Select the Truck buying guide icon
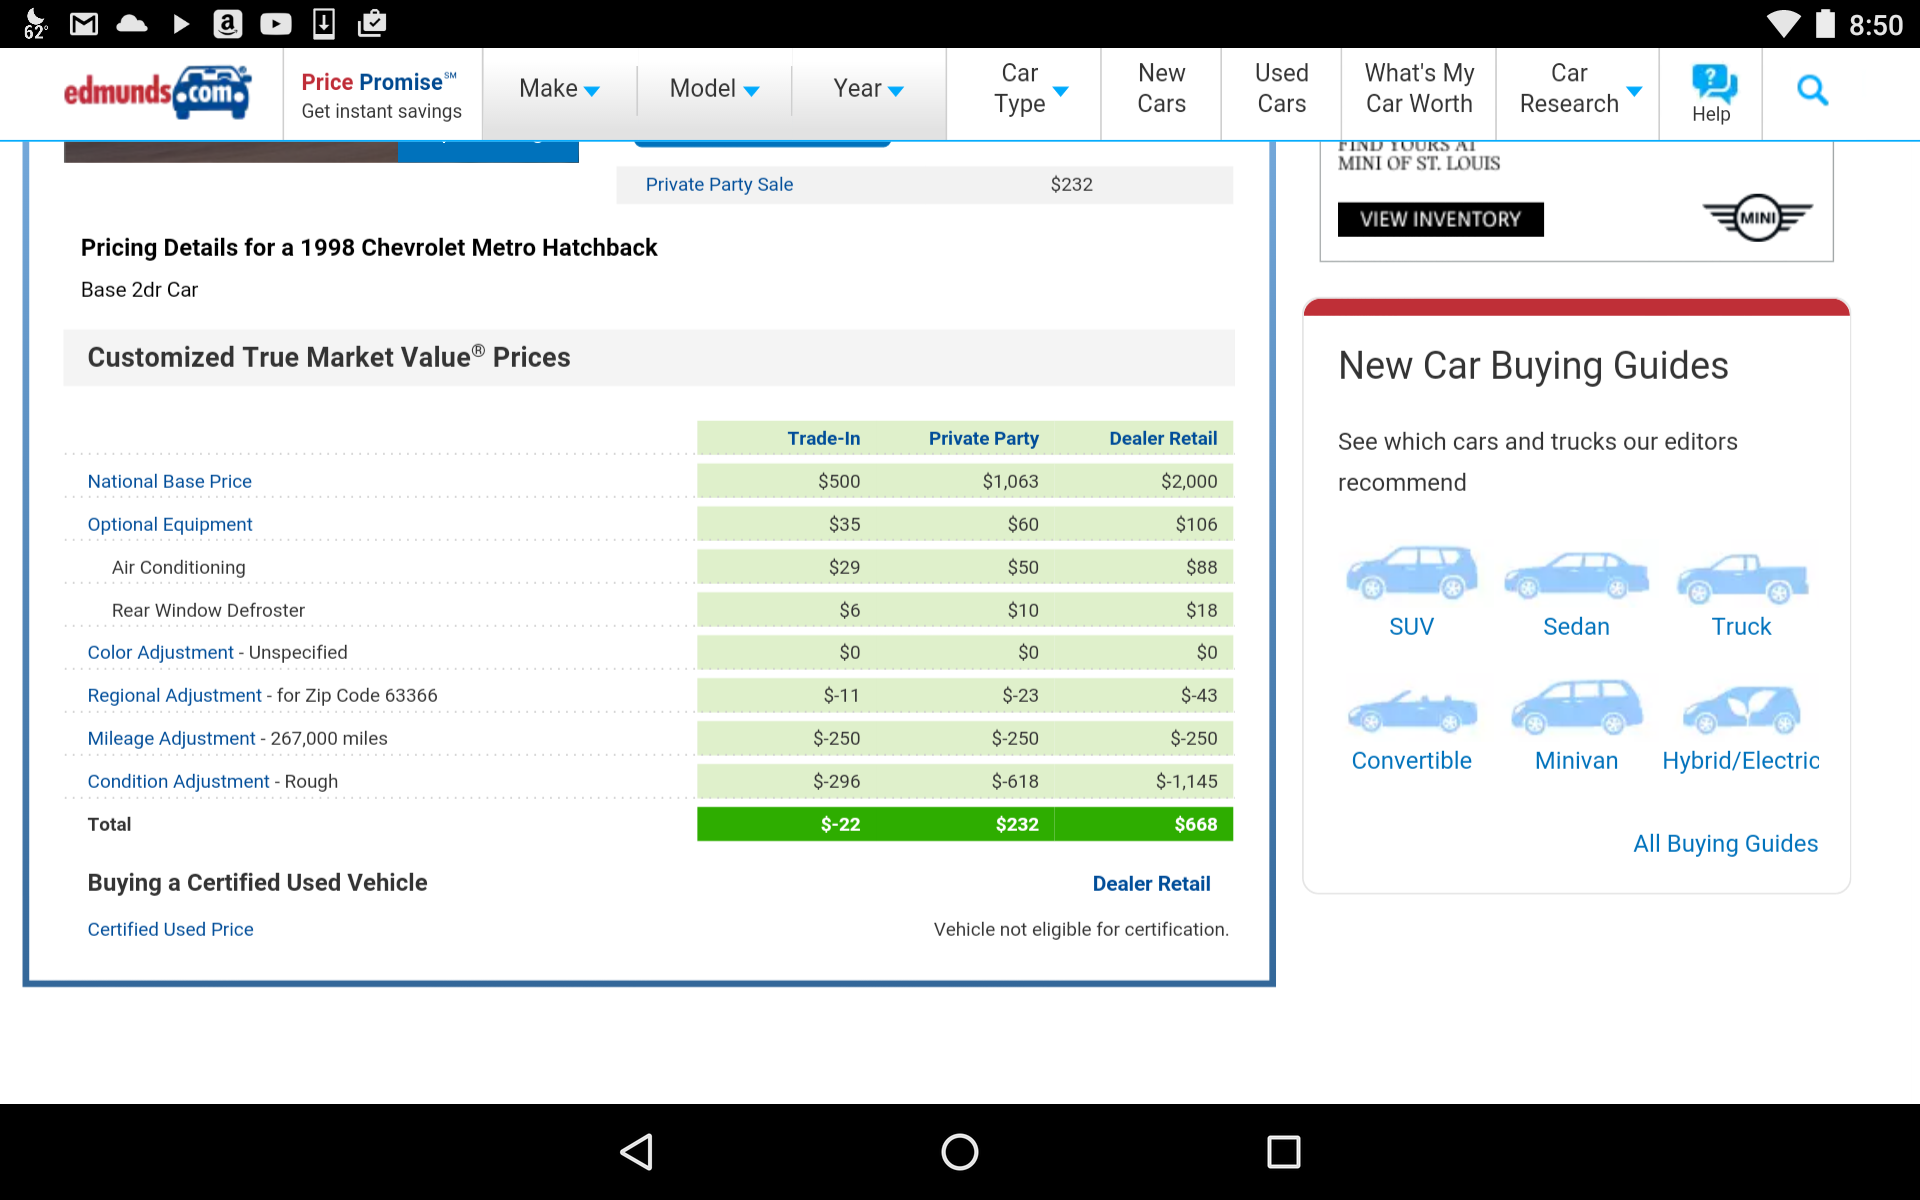1920x1200 pixels. point(1741,577)
